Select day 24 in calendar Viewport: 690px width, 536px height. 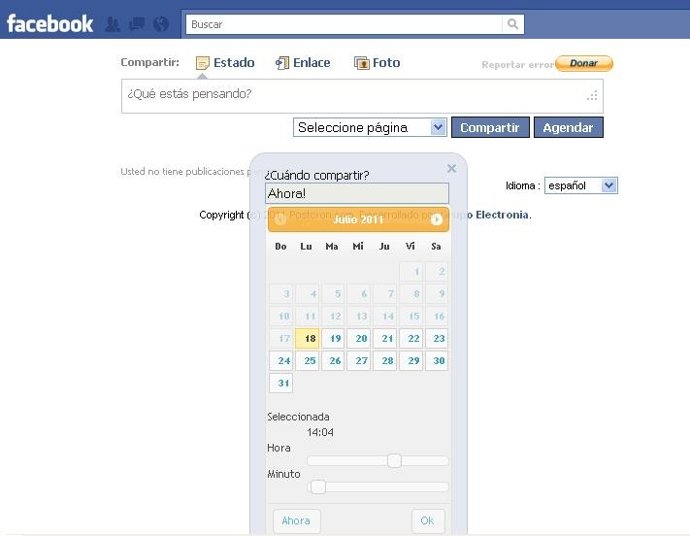281,361
